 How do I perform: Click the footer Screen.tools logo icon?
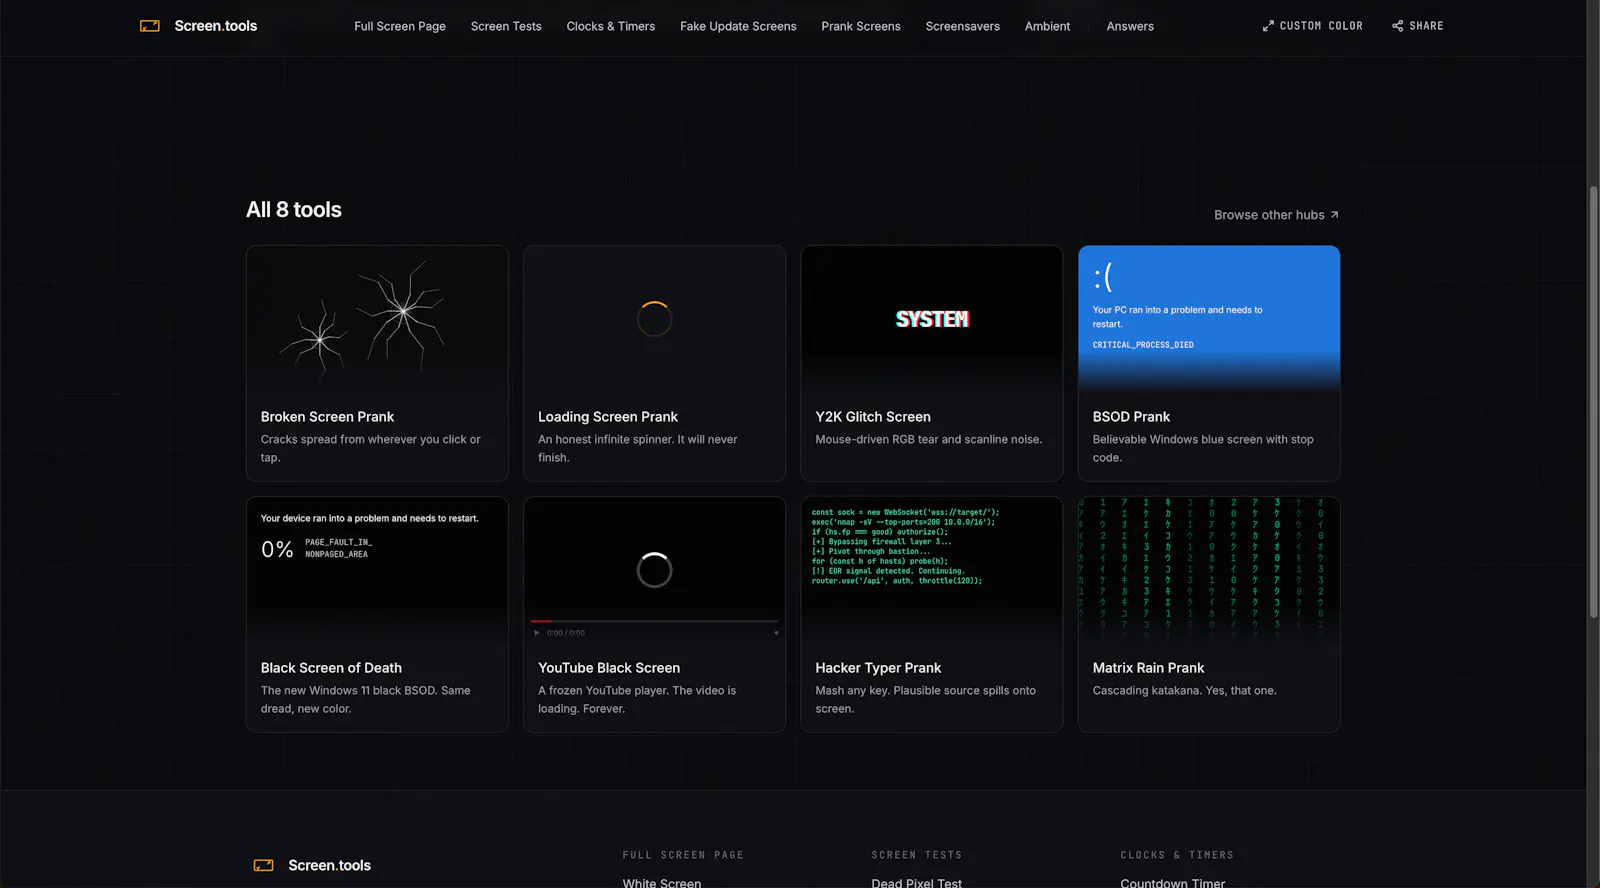[x=264, y=865]
